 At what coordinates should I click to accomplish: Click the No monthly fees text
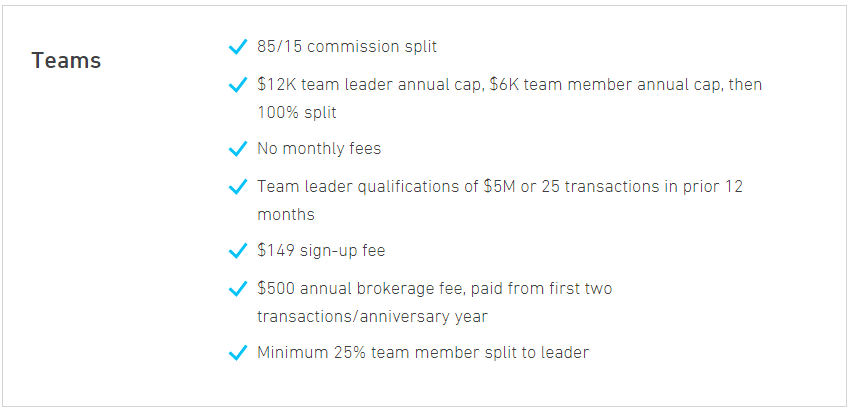319,148
